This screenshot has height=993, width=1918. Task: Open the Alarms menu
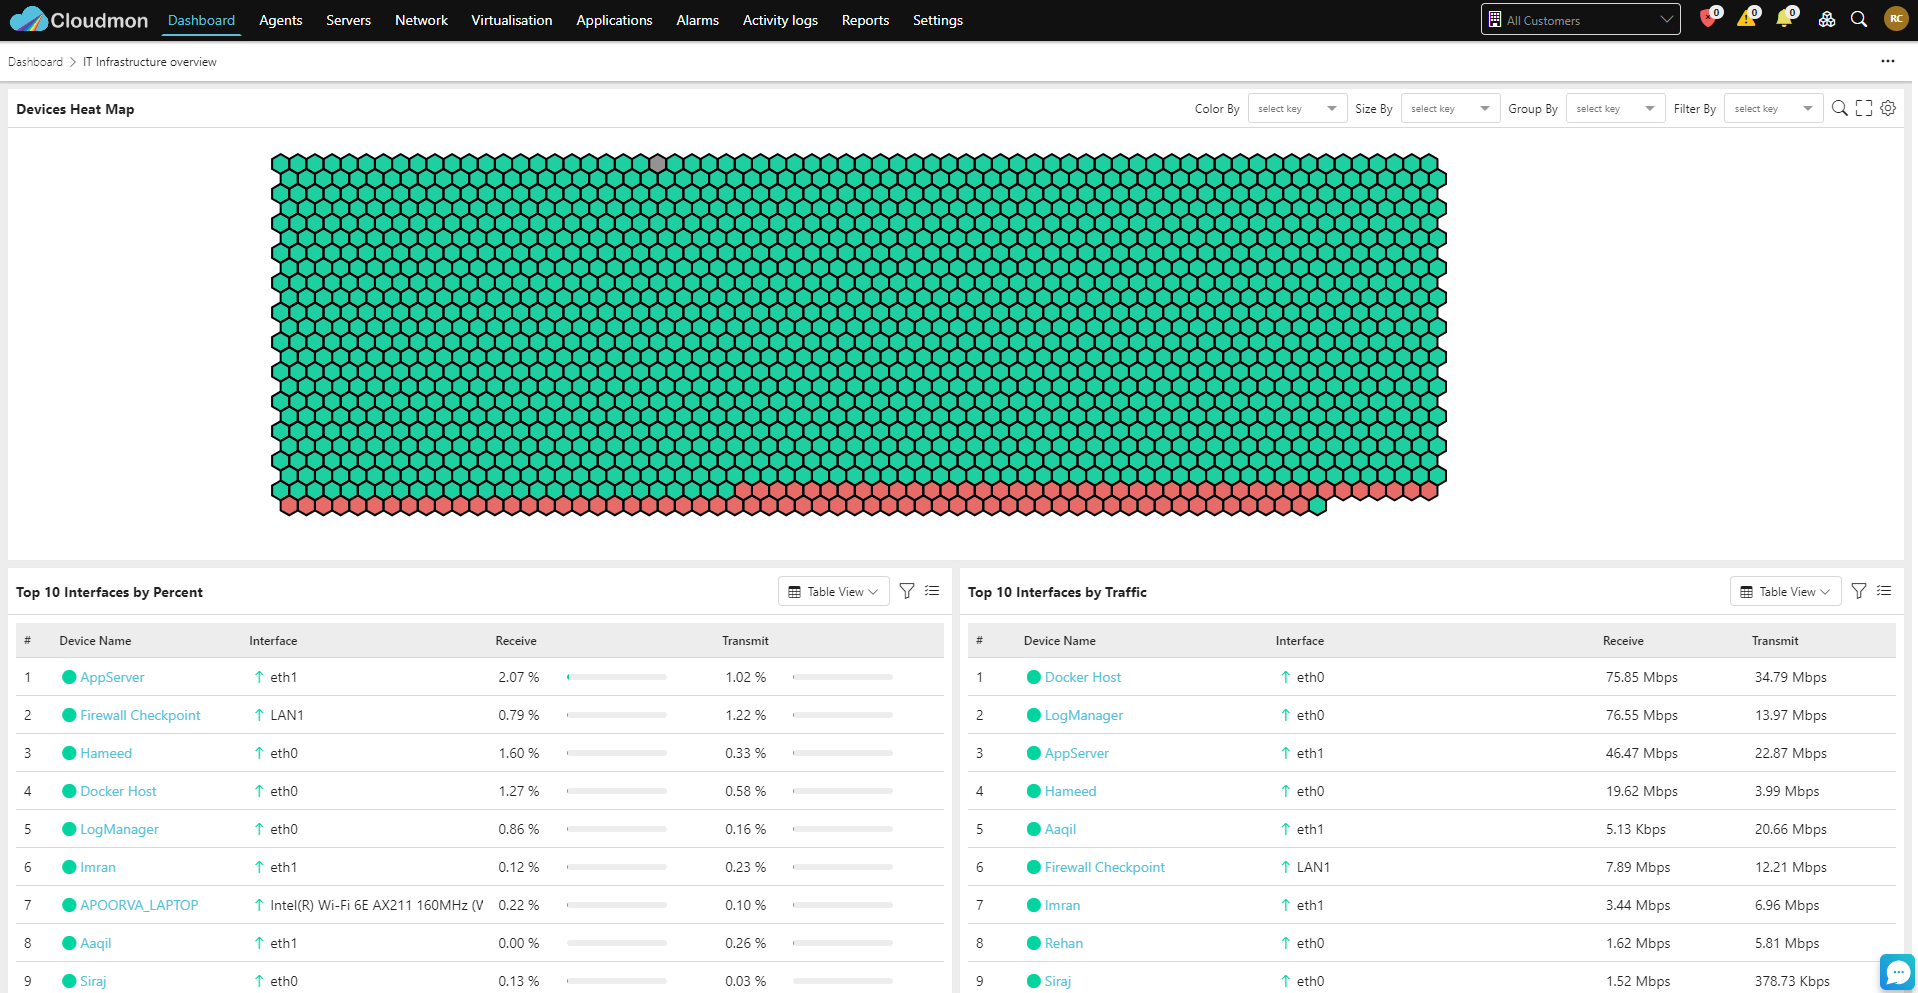pyautogui.click(x=697, y=20)
